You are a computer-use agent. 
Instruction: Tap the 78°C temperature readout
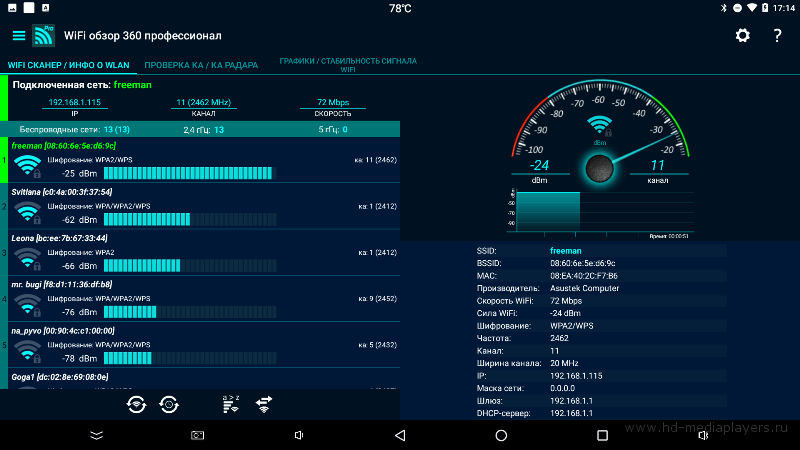coord(400,9)
